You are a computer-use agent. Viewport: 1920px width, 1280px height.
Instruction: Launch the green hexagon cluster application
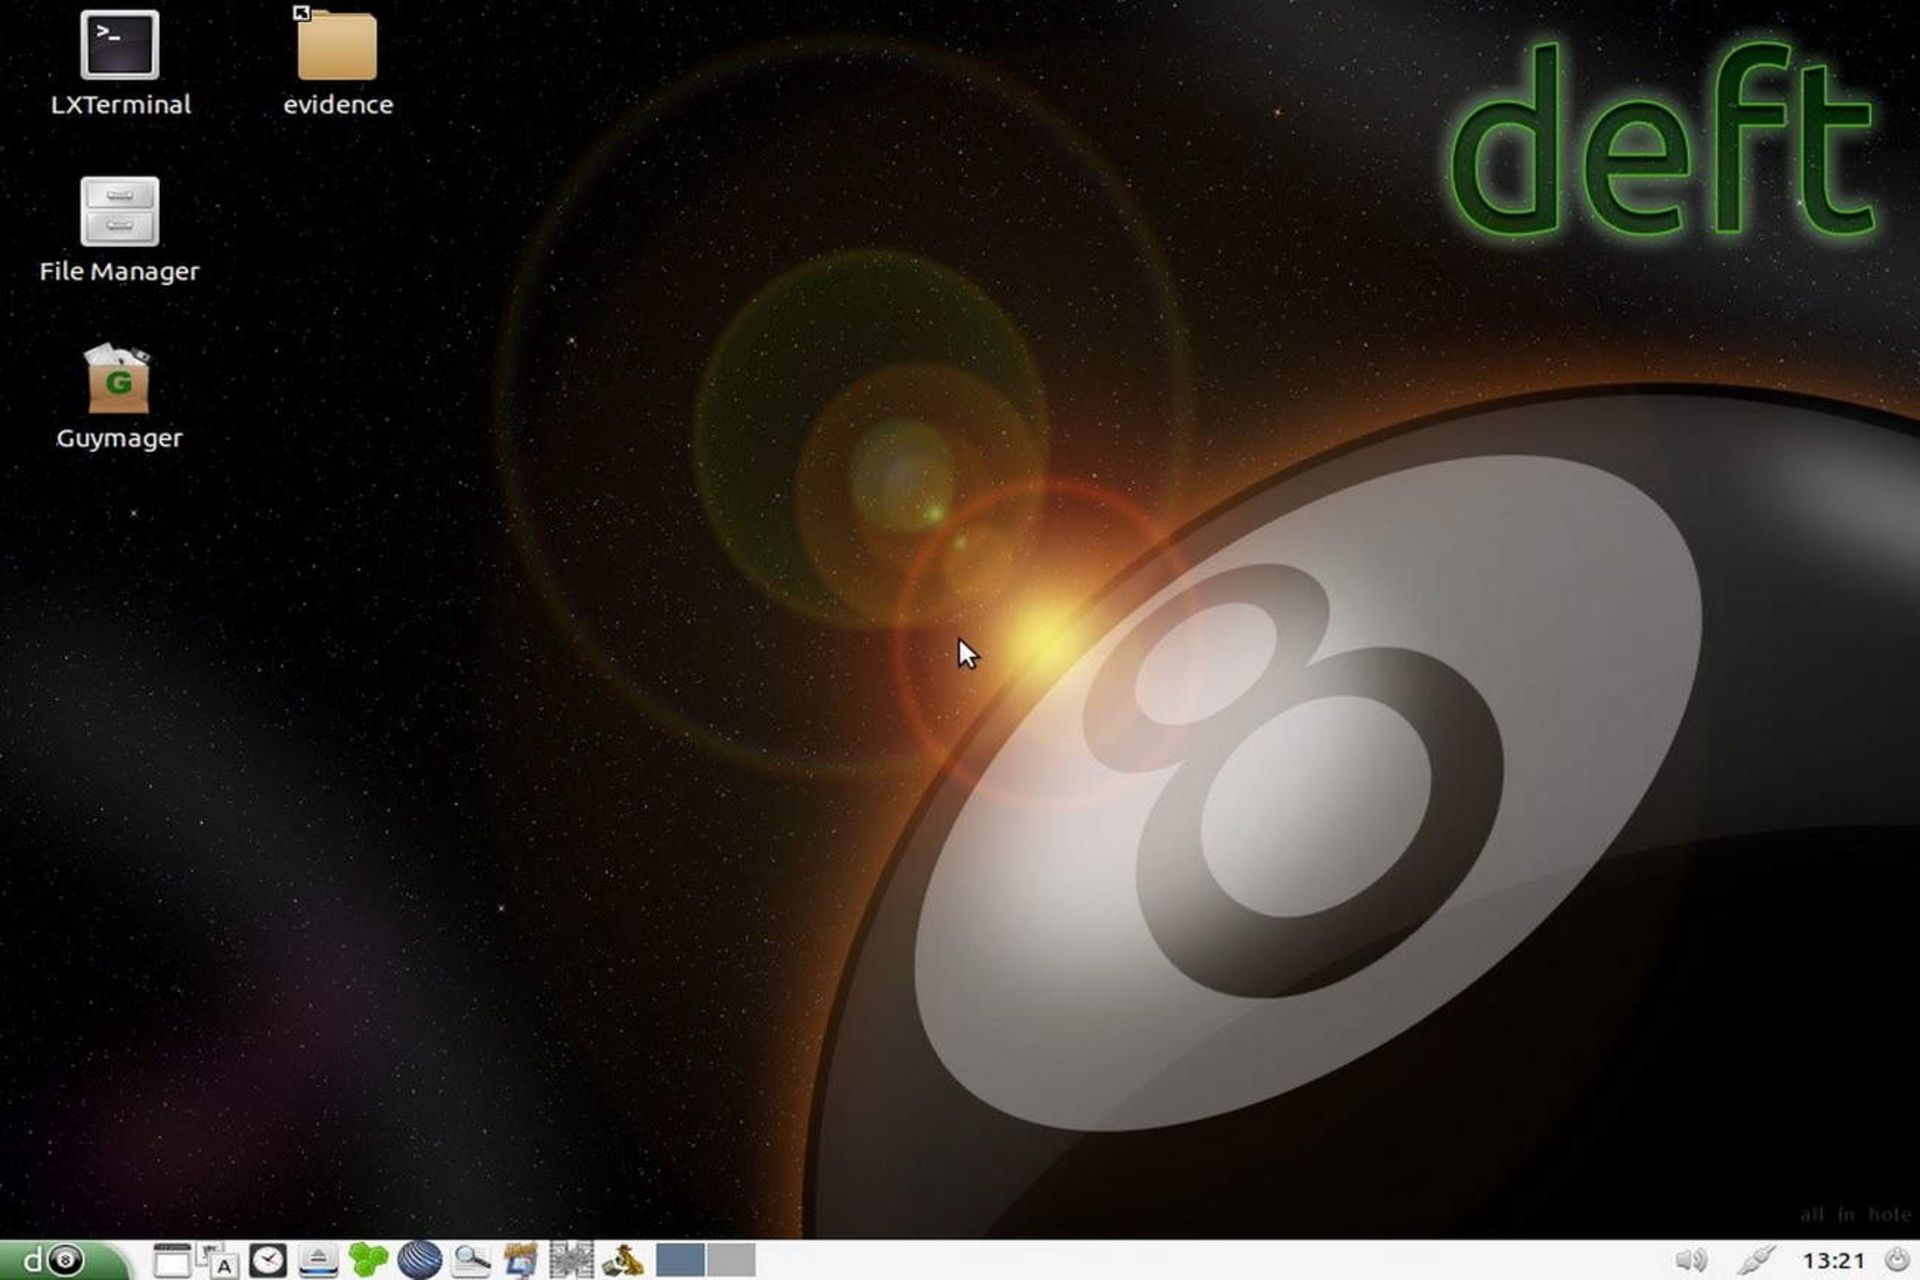click(x=368, y=1260)
